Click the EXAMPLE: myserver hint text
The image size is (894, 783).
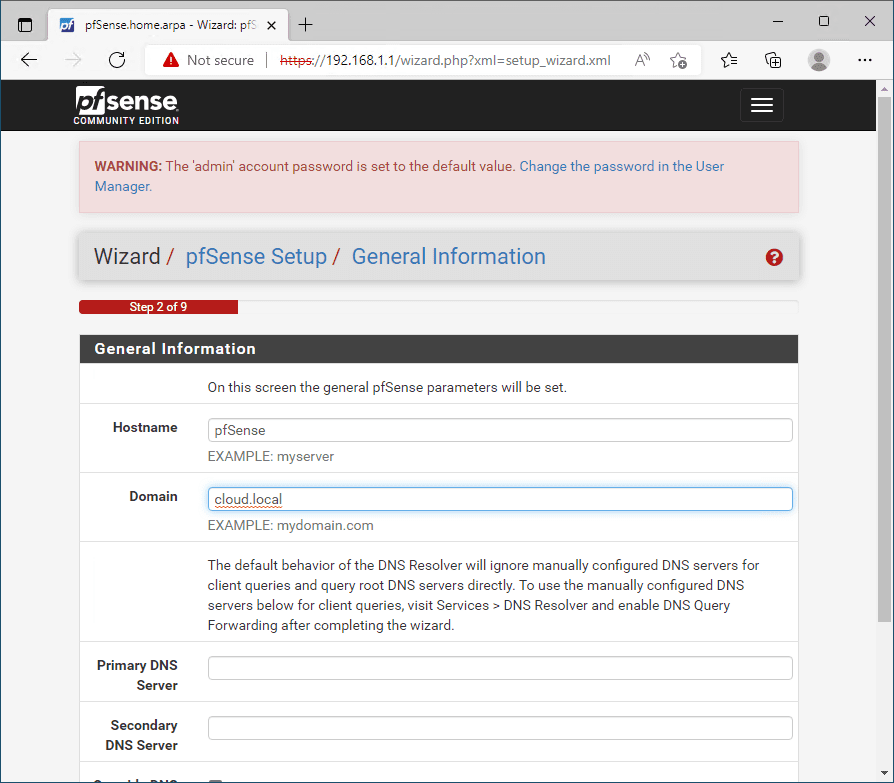coord(271,456)
